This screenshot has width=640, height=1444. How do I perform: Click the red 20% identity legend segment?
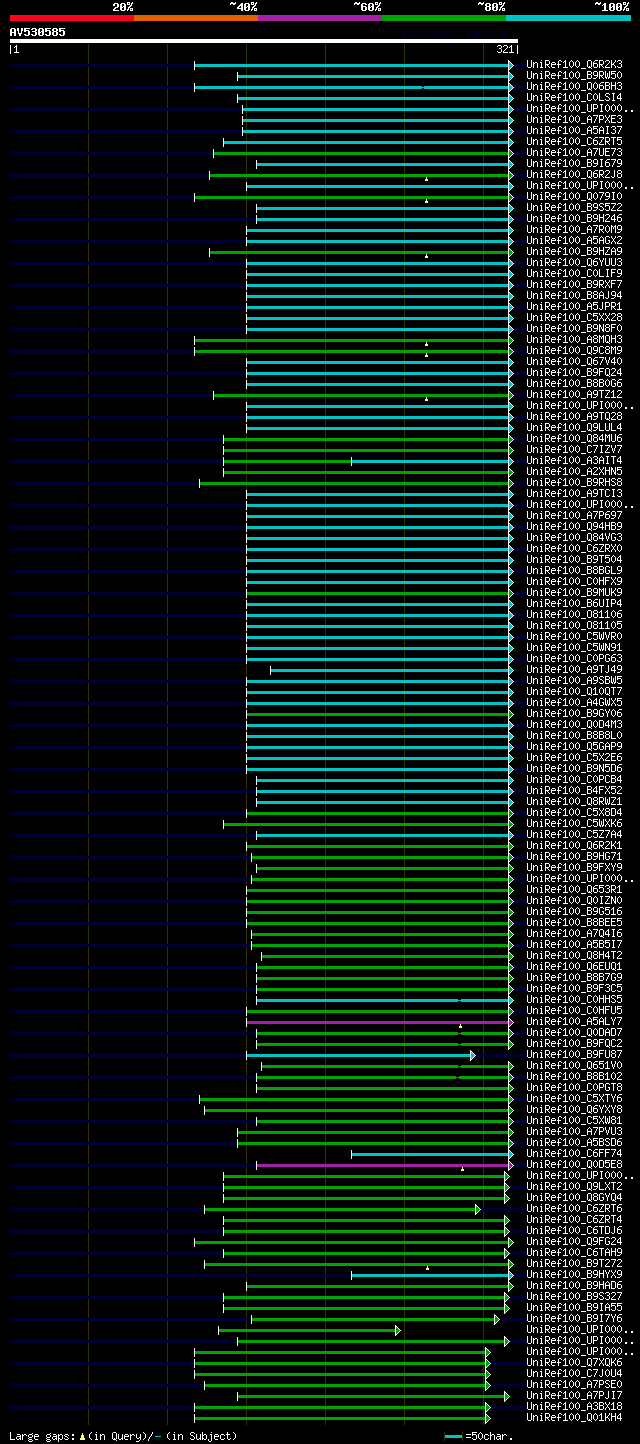[72, 17]
